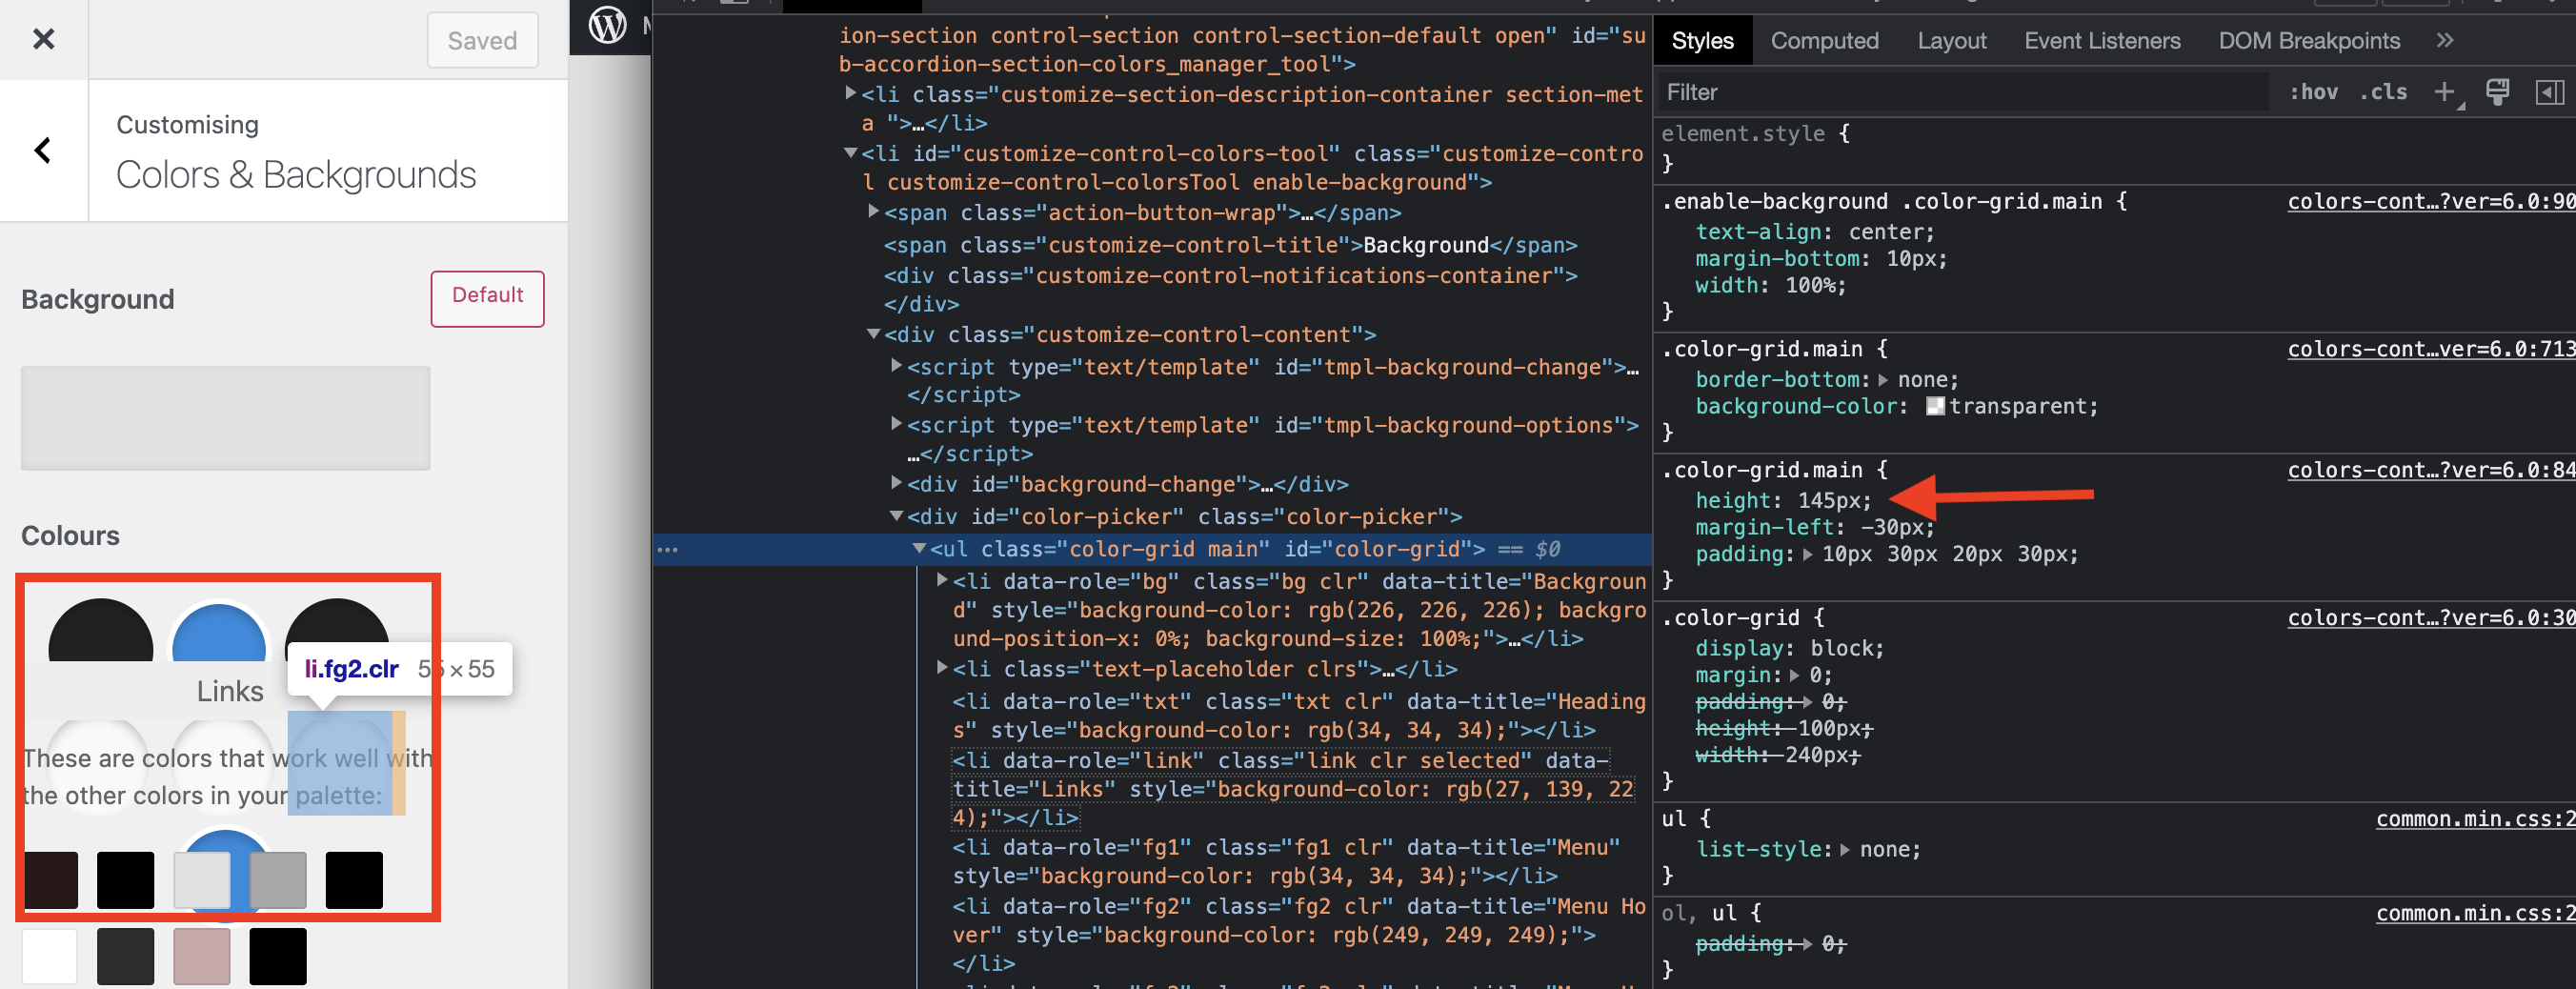Toggle the computed styles sidebar icon
Viewport: 2576px width, 989px height.
(2549, 92)
